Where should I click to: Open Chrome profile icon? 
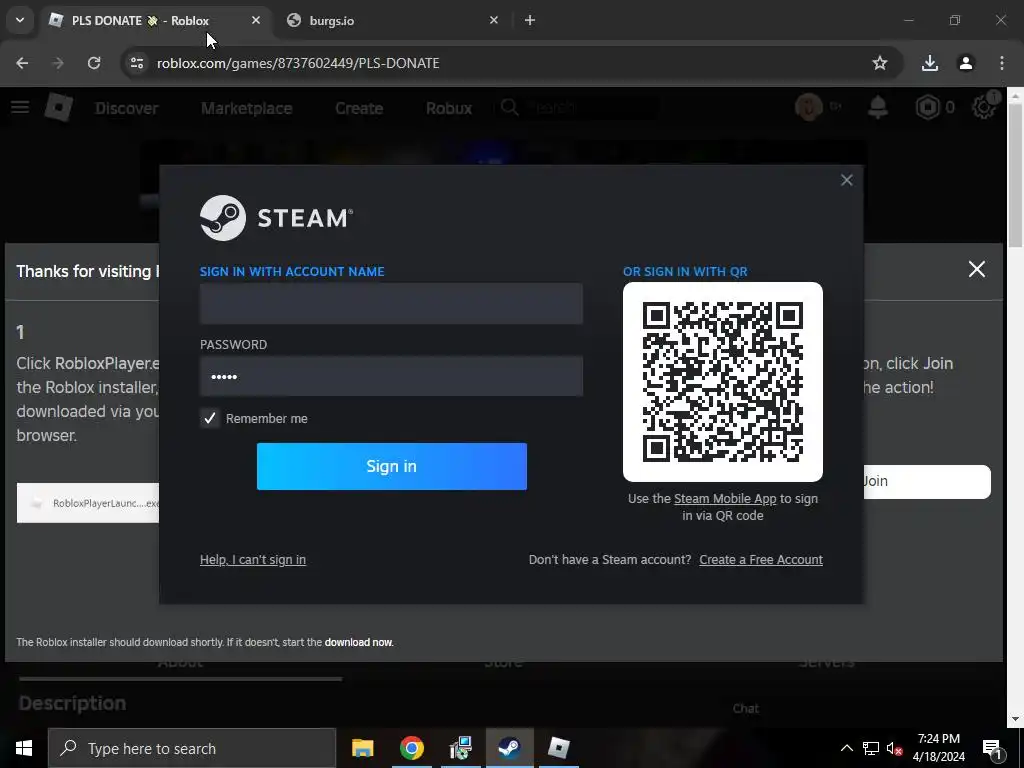(966, 63)
